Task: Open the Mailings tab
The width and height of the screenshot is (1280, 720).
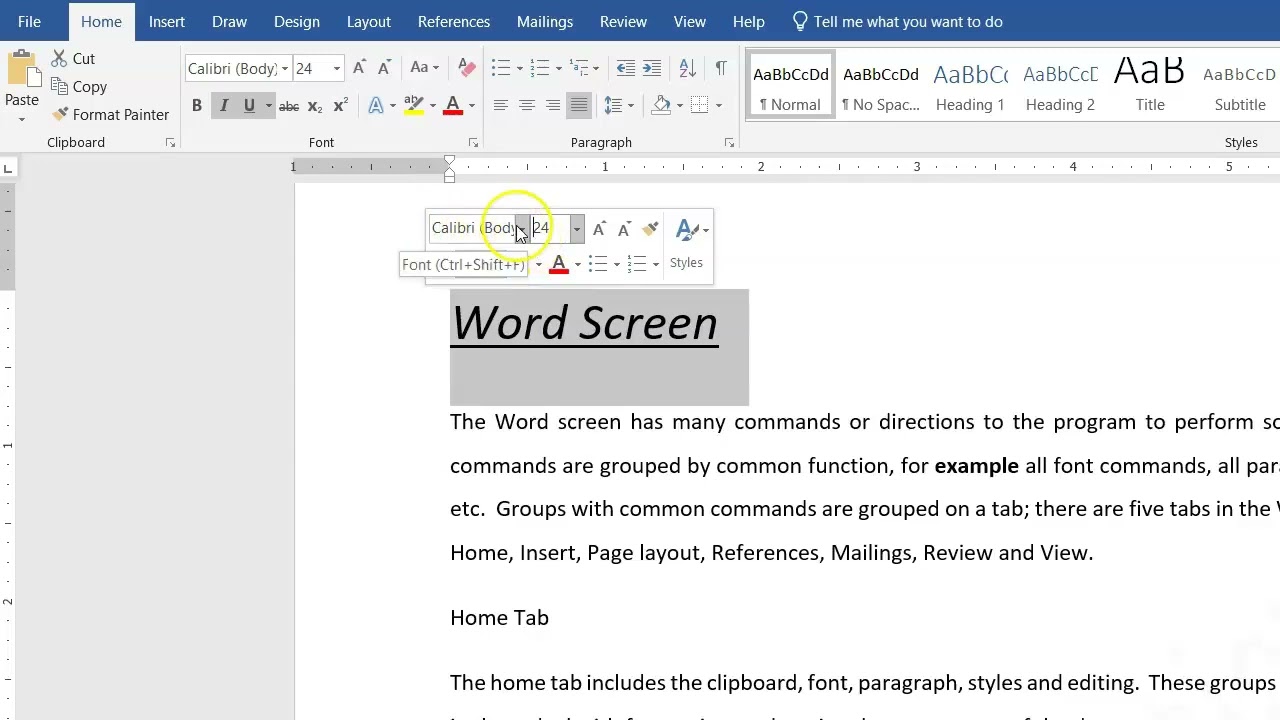Action: (x=545, y=21)
